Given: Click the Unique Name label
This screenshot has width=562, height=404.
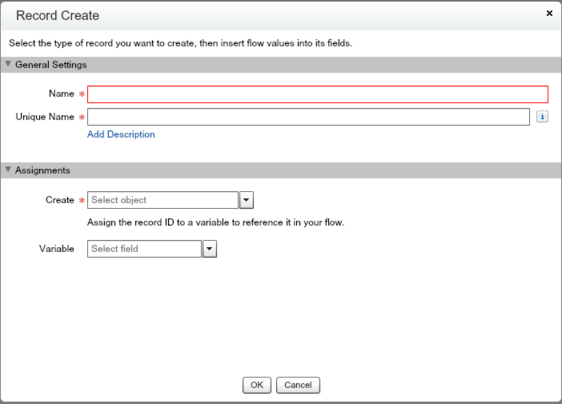Looking at the screenshot, I should [x=45, y=117].
